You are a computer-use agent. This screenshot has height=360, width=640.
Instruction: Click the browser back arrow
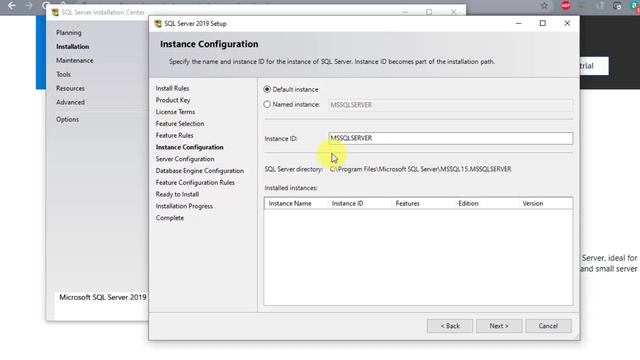pyautogui.click(x=12, y=5)
